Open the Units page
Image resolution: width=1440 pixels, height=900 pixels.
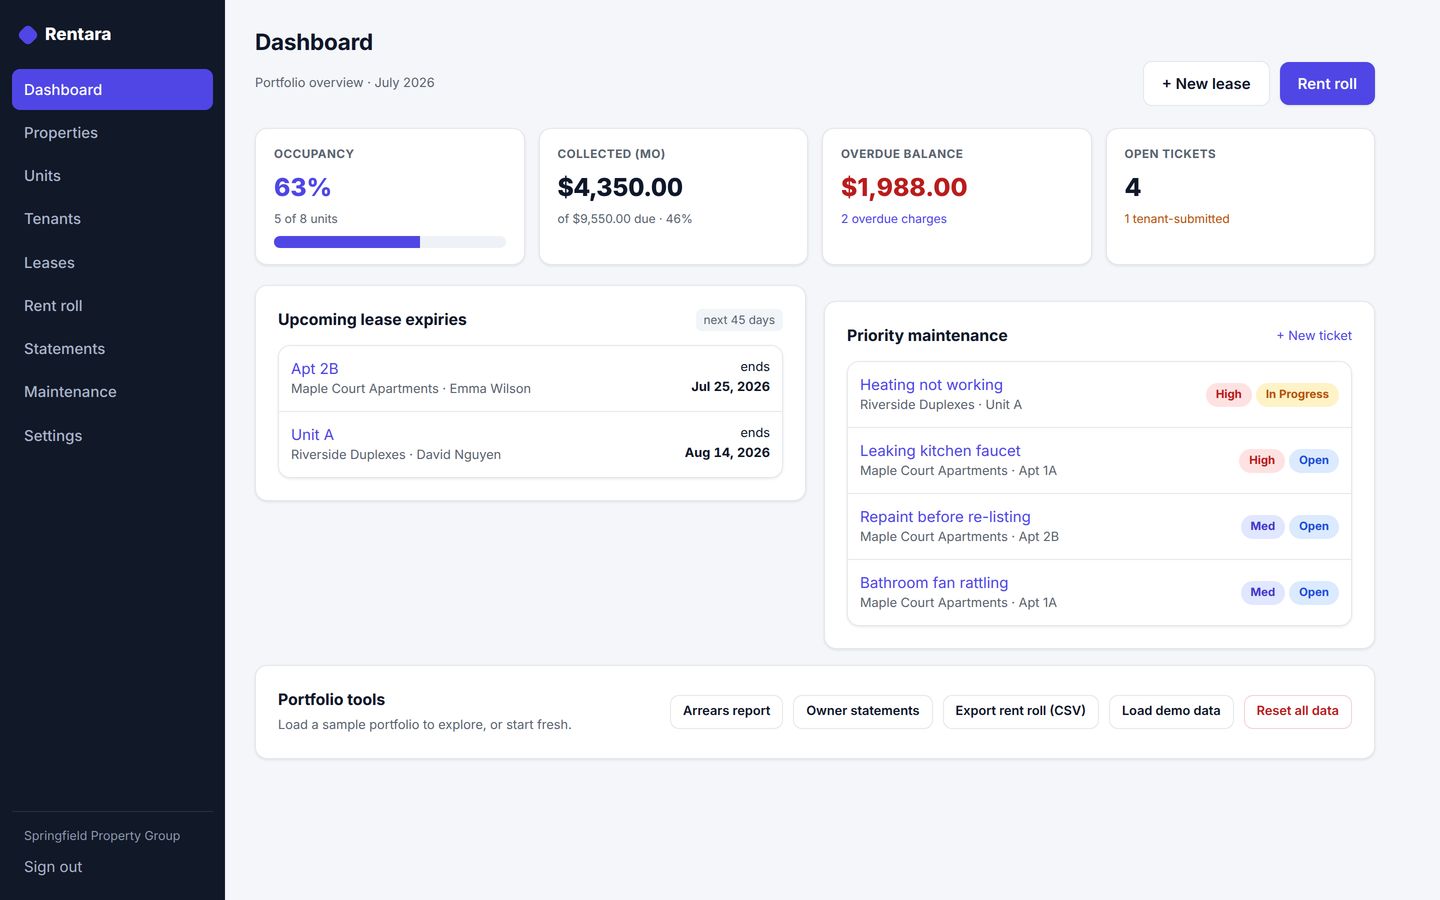pos(112,176)
